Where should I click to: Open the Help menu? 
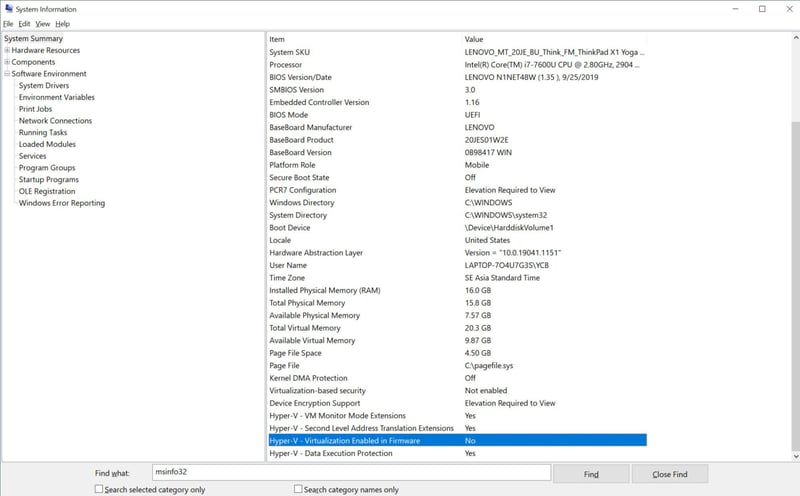62,23
